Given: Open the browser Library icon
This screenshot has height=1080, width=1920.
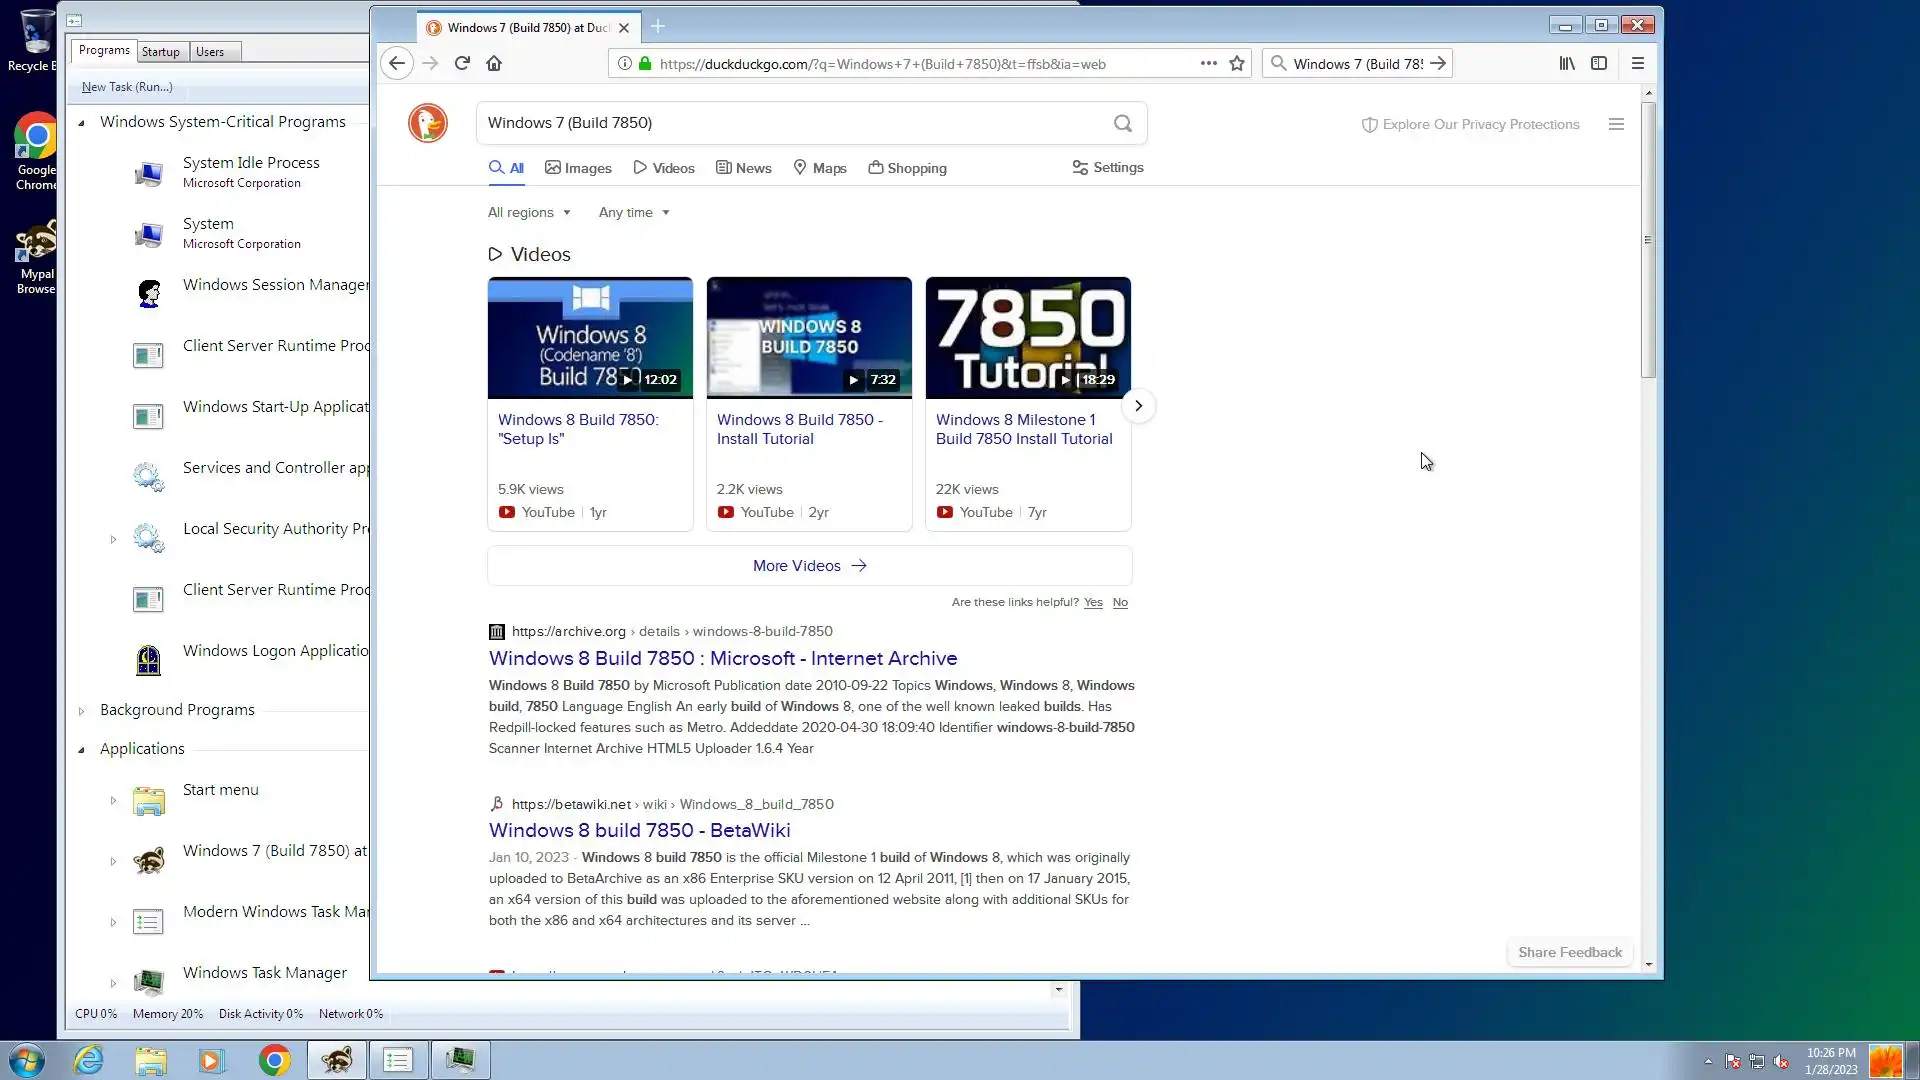Looking at the screenshot, I should (x=1567, y=63).
